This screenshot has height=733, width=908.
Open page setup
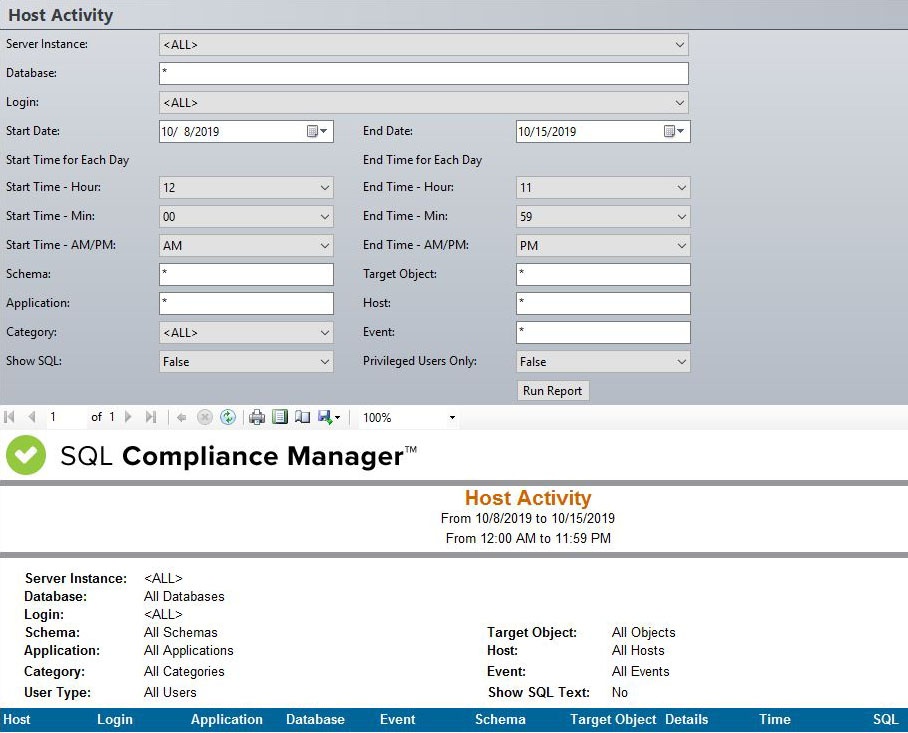tap(302, 417)
